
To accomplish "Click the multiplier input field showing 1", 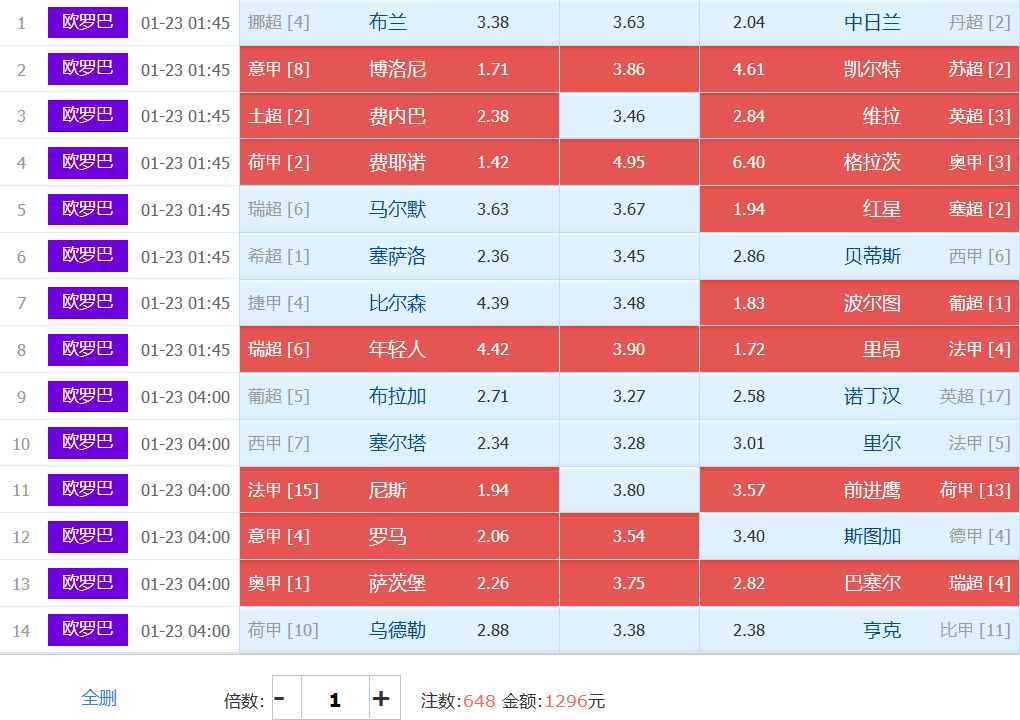I will [x=334, y=698].
